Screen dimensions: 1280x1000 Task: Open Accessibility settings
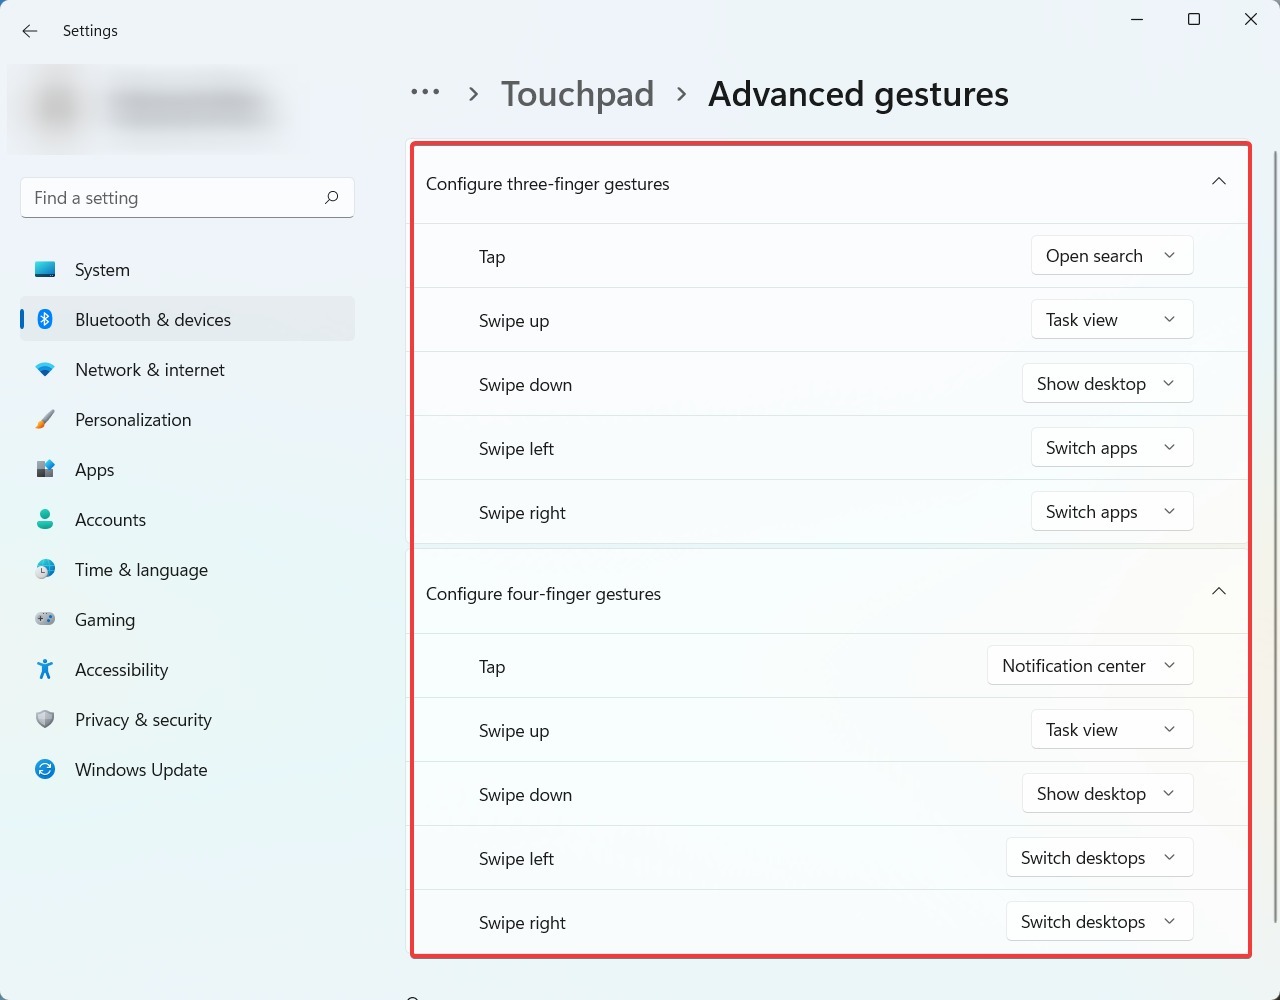(121, 669)
